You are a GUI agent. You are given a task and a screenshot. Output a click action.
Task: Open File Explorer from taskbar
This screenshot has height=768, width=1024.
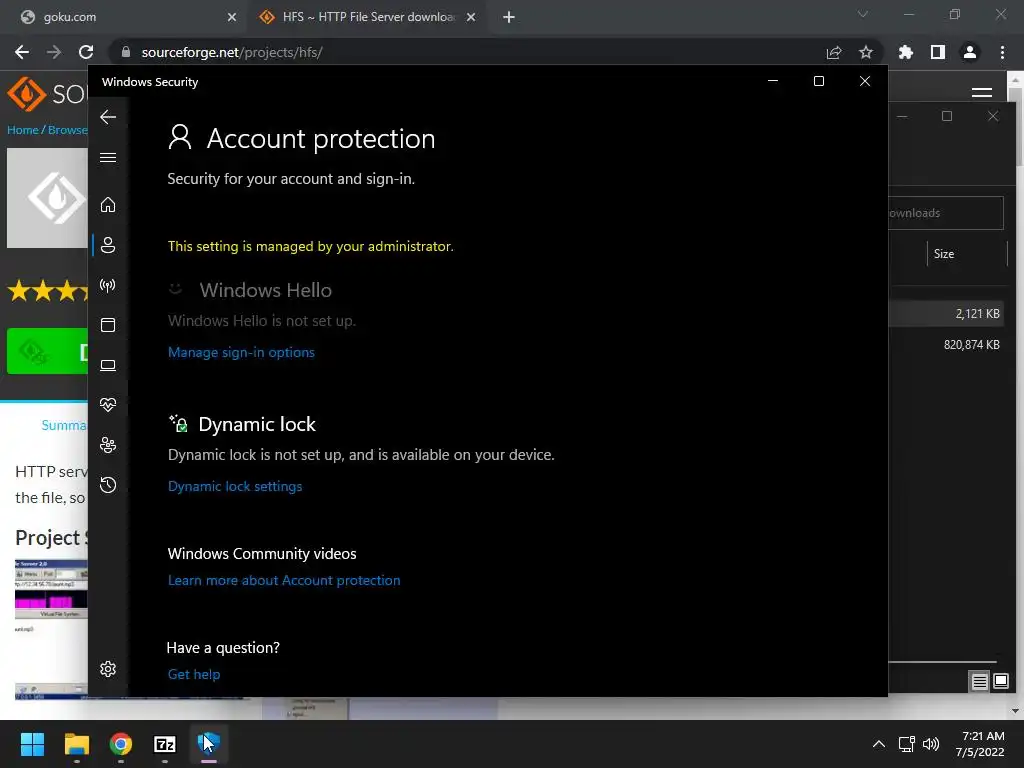coord(76,744)
